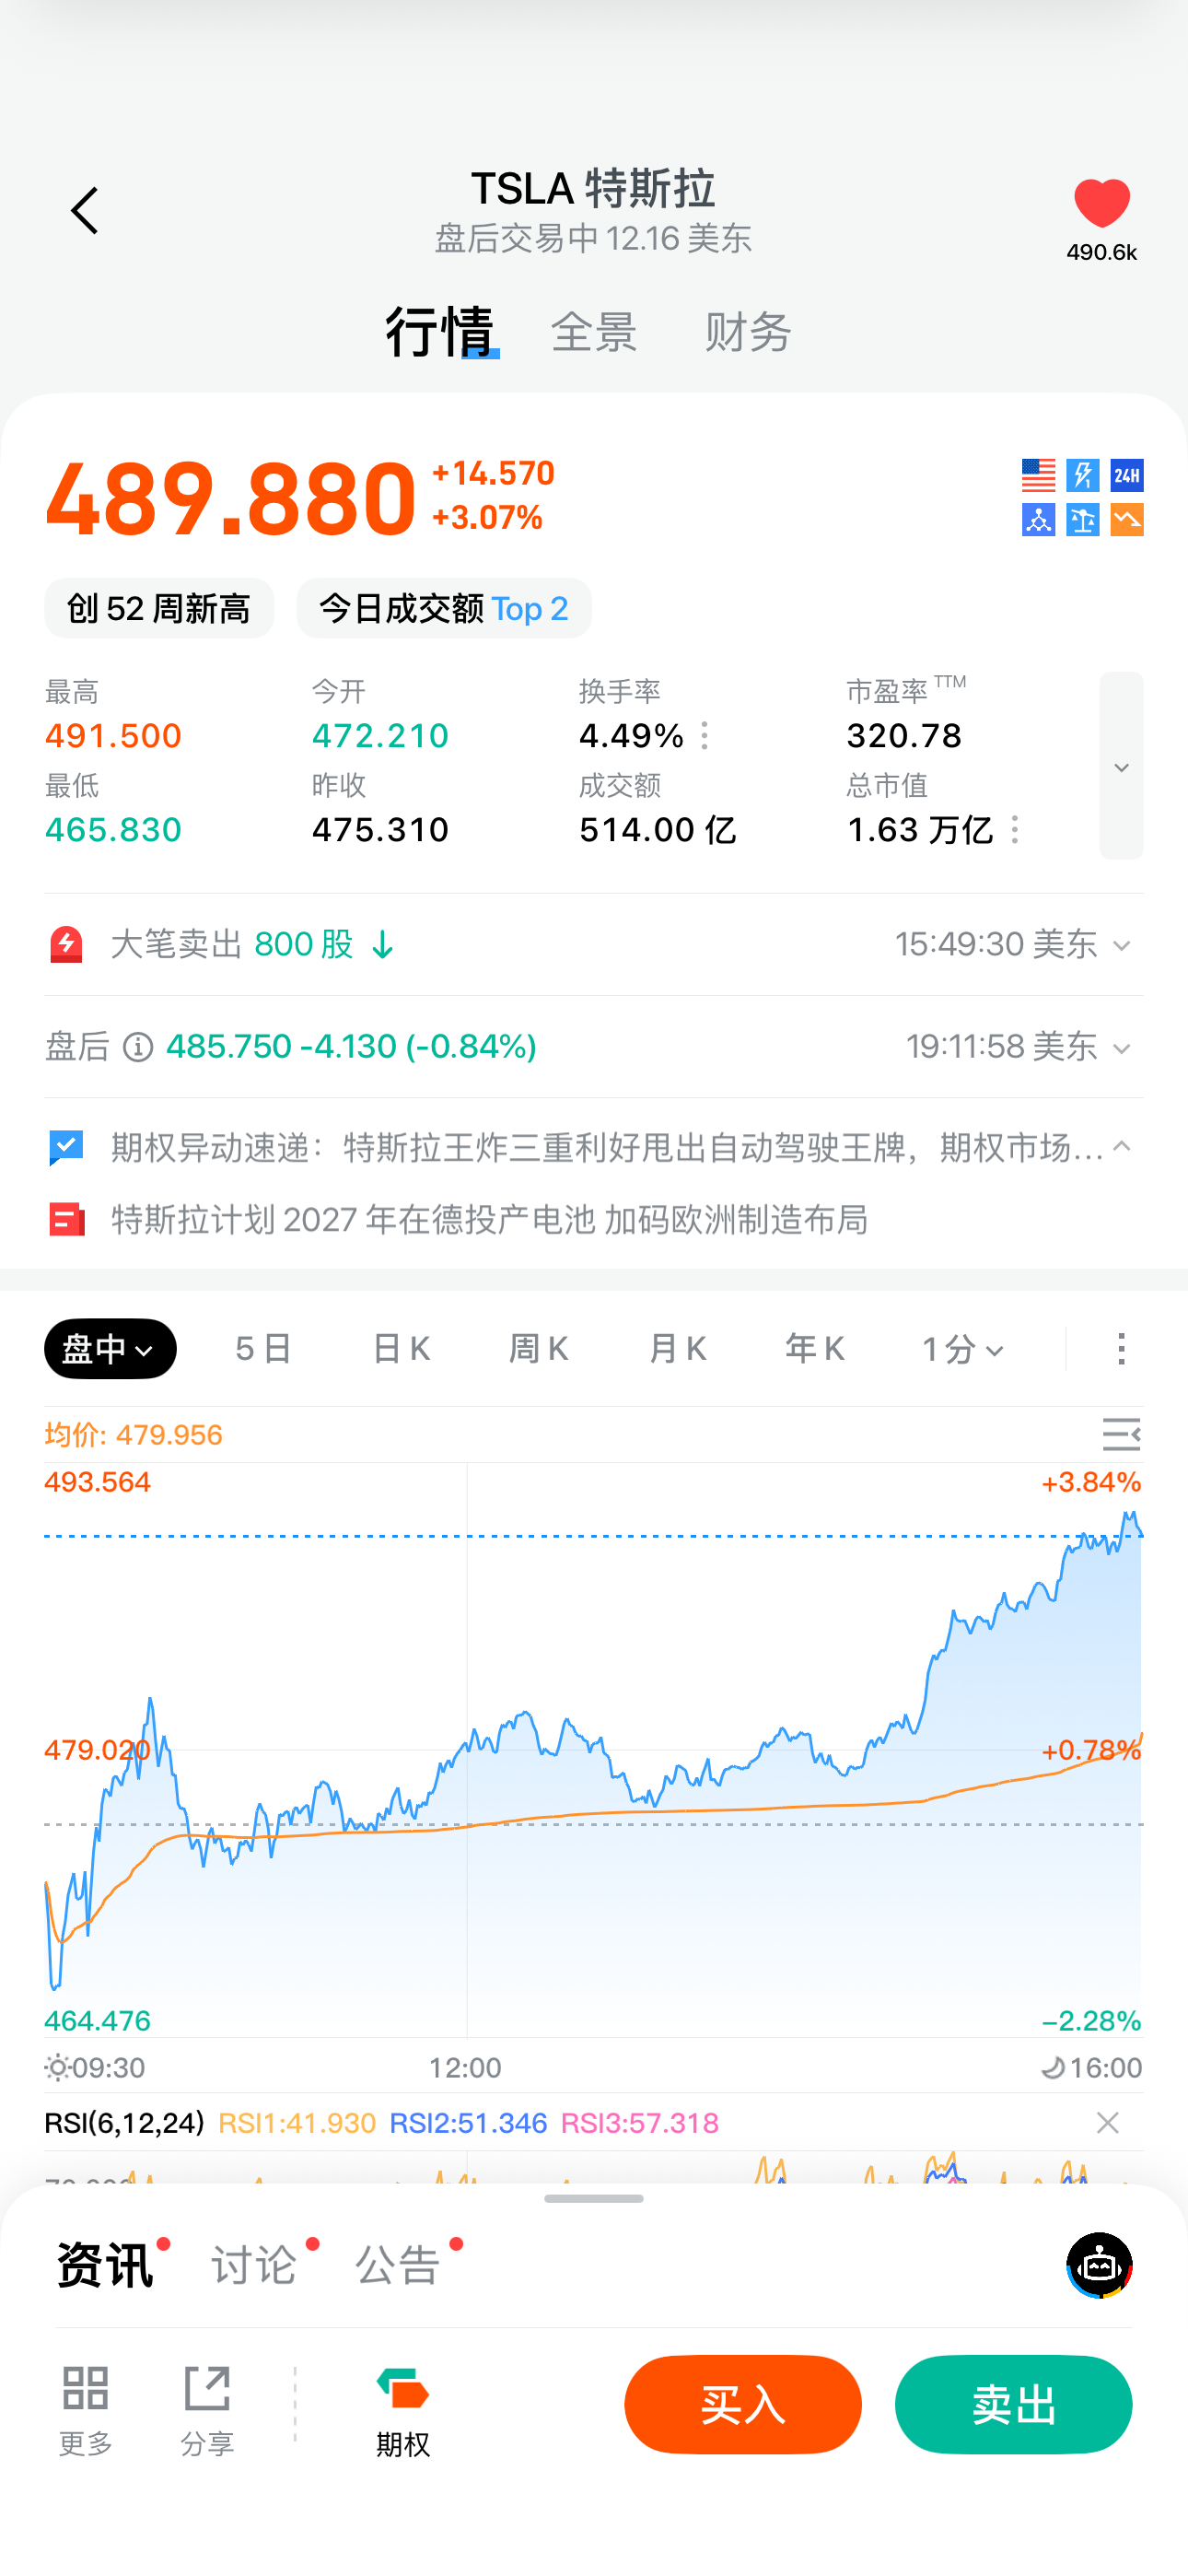Collapse the news headlines chevron
This screenshot has width=1188, height=2576.
pyautogui.click(x=1122, y=1147)
